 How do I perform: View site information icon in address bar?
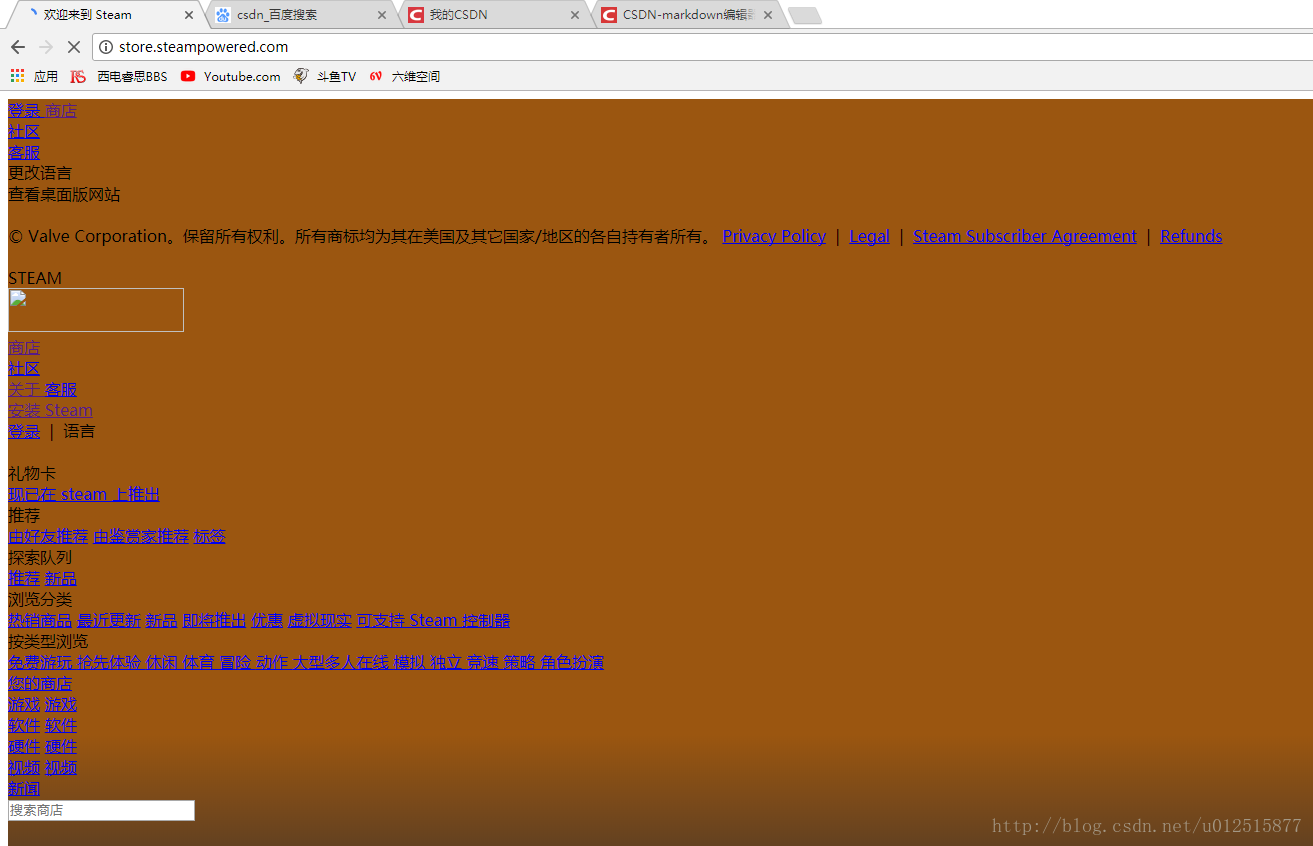105,47
